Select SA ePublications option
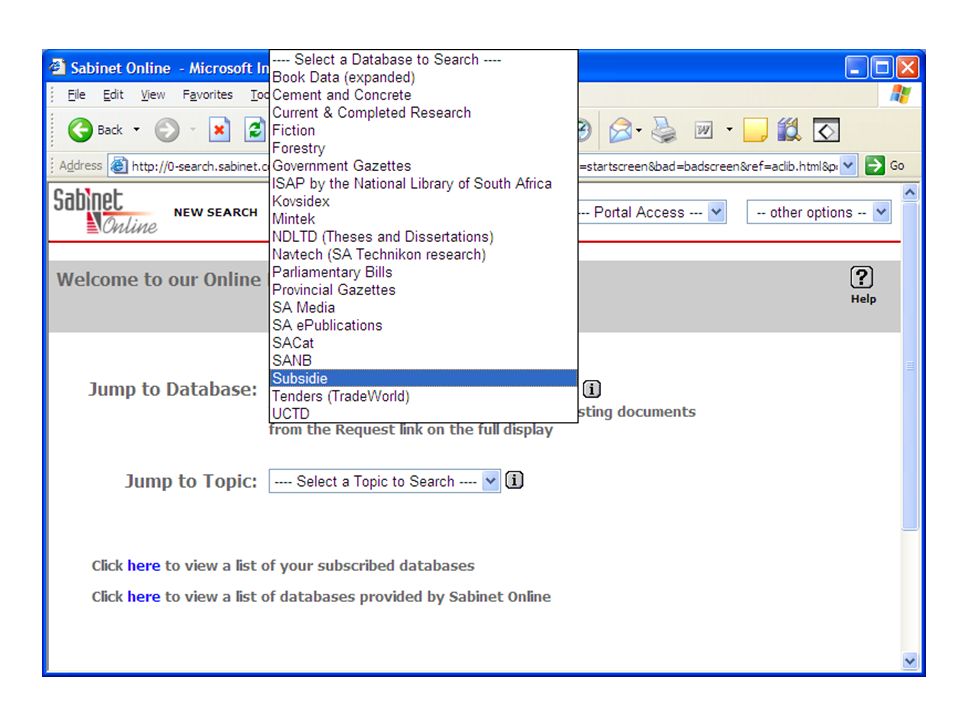This screenshot has width=960, height=720. [423, 326]
